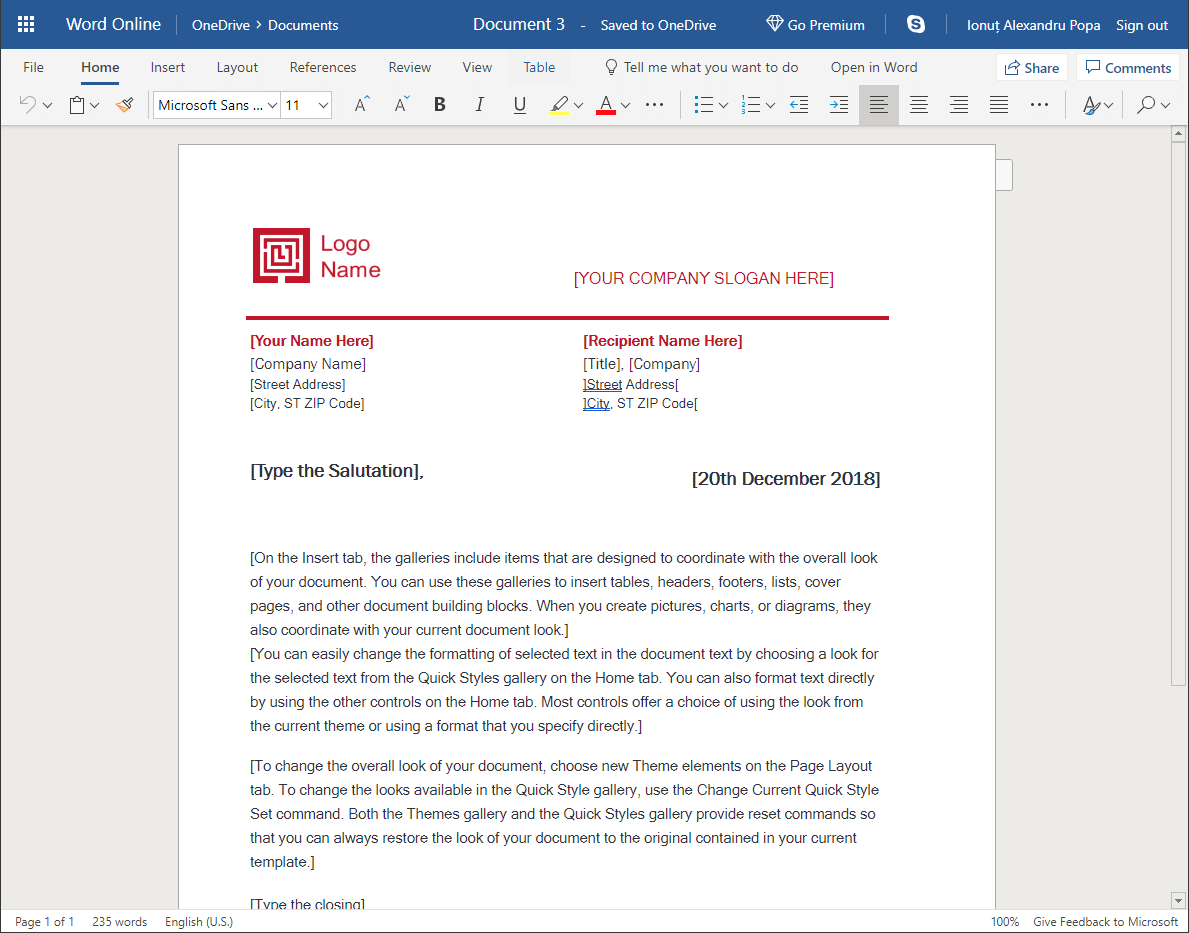
Task: Select the Format Painter brush
Action: pos(124,105)
